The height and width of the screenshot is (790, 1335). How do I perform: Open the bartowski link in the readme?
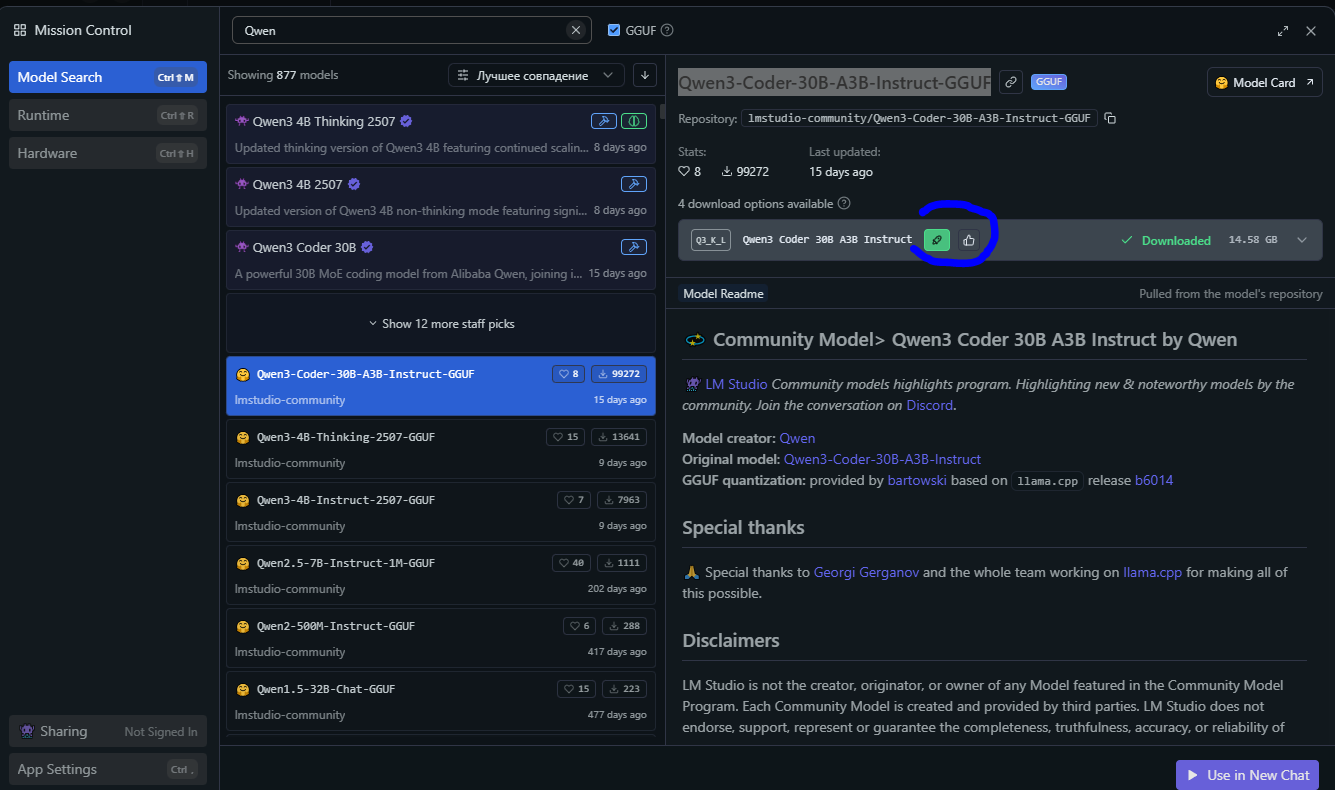pos(909,480)
